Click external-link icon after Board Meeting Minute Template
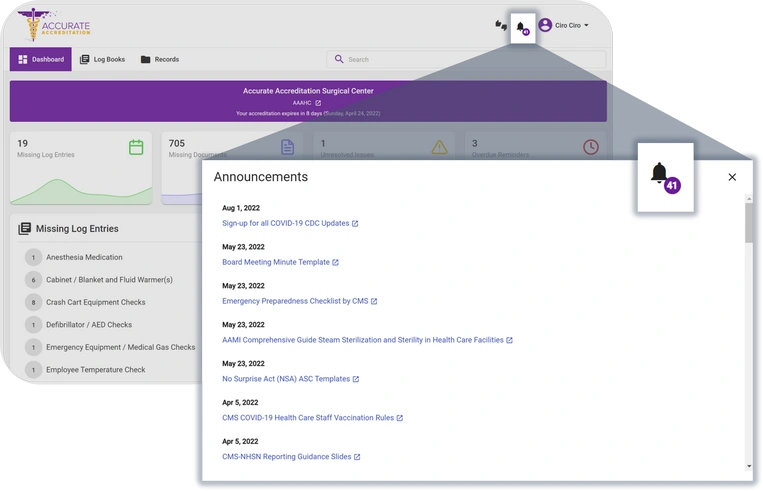 tap(335, 262)
